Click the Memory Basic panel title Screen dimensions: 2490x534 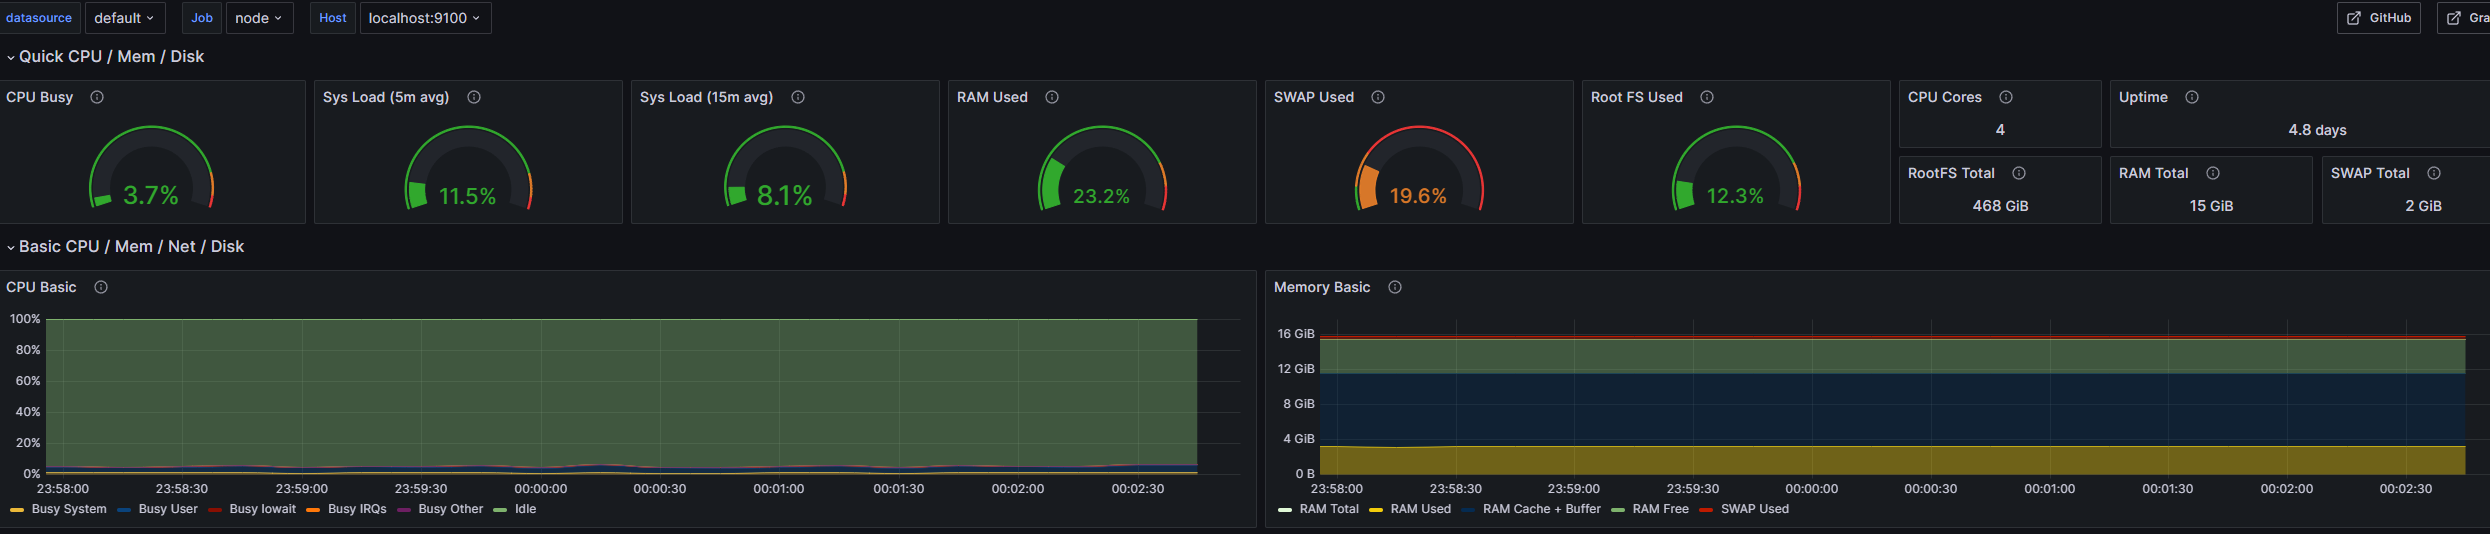tap(1322, 287)
